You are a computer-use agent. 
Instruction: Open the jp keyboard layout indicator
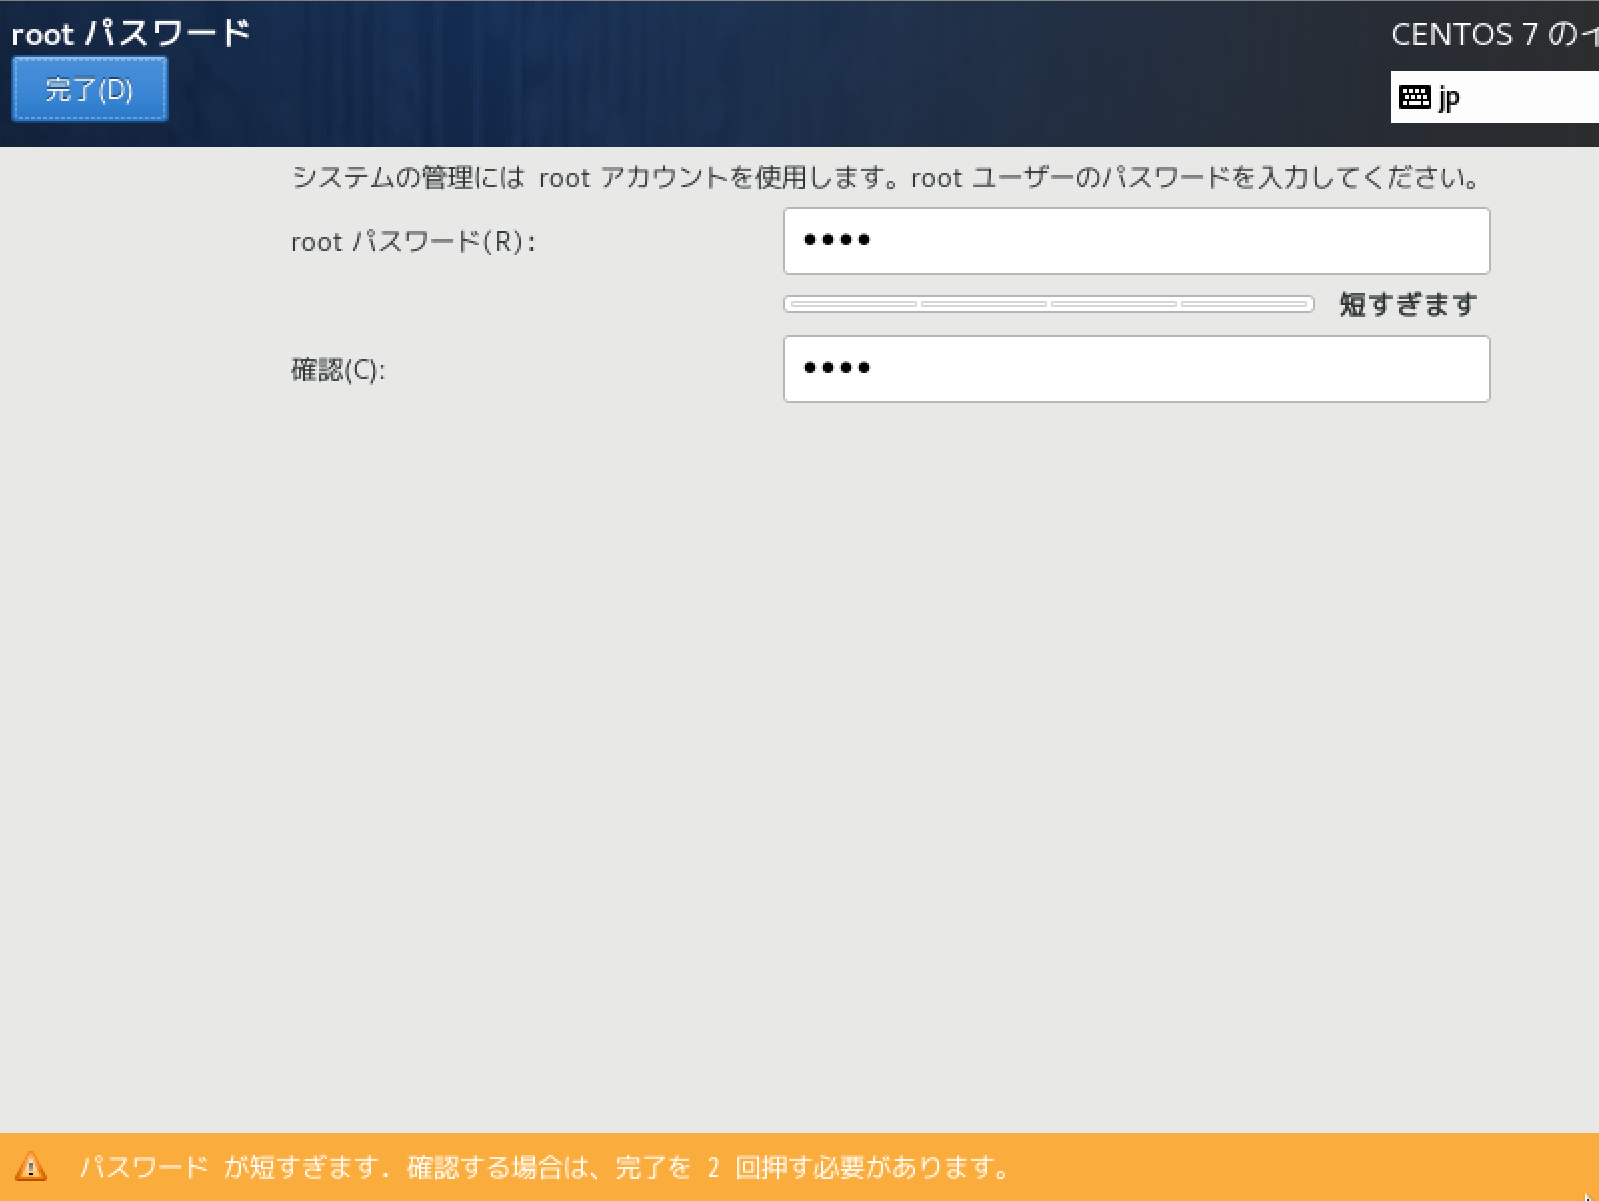(1494, 97)
